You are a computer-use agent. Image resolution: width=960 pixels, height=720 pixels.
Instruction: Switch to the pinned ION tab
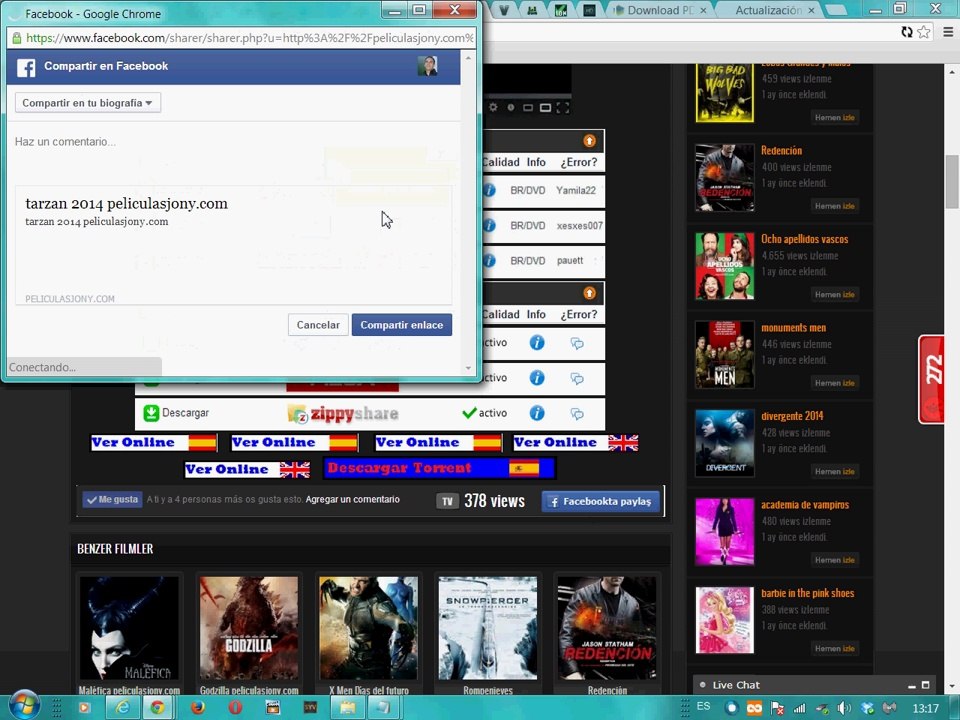click(x=560, y=10)
